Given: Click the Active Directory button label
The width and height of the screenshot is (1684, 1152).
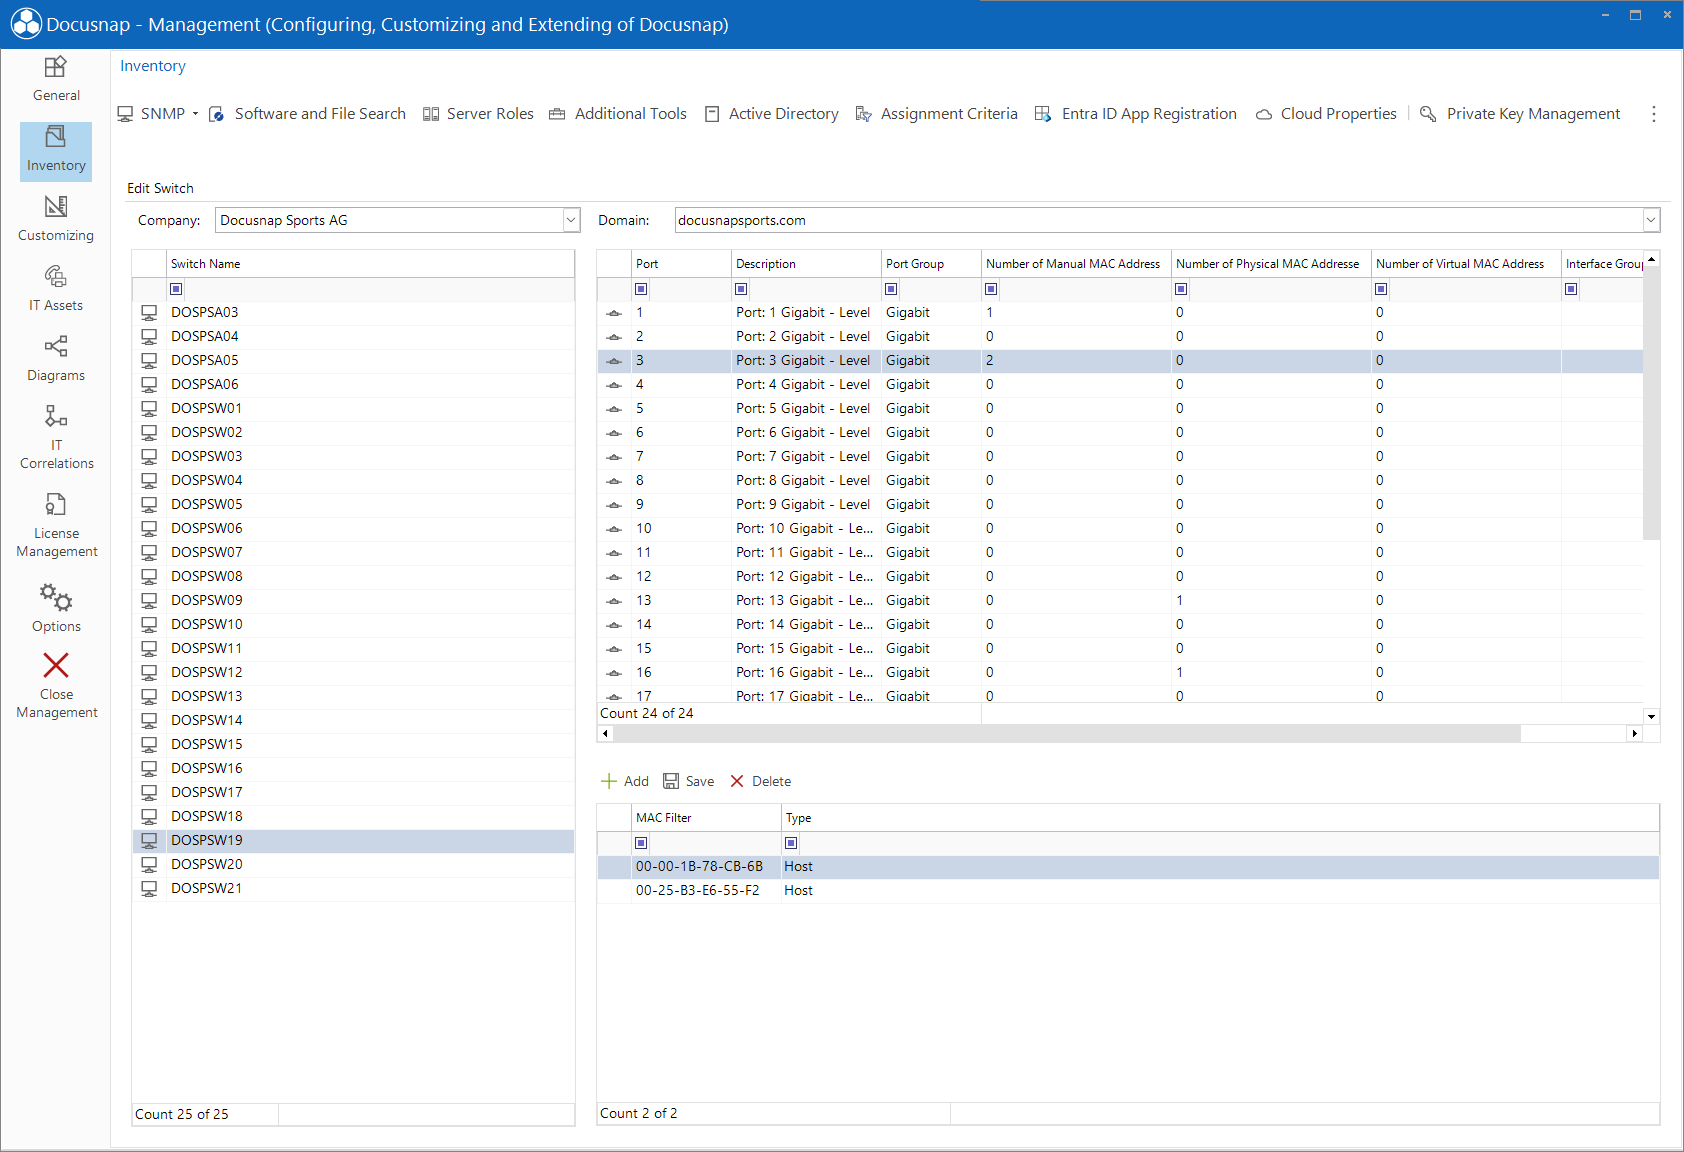Looking at the screenshot, I should pyautogui.click(x=784, y=114).
